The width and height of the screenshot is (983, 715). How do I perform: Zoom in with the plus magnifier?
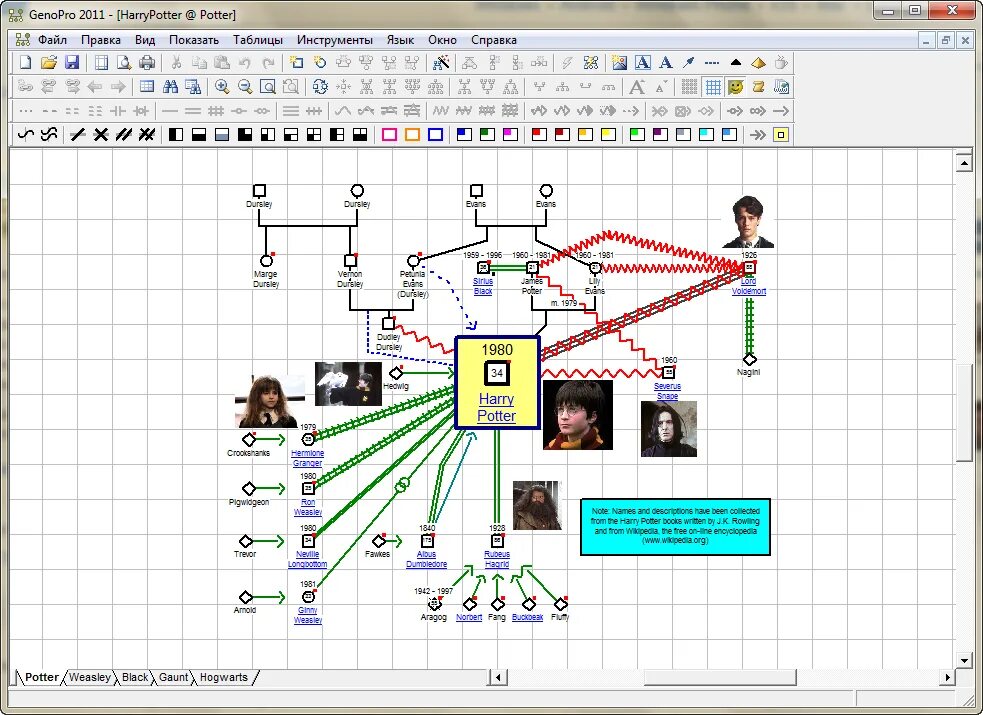point(221,86)
